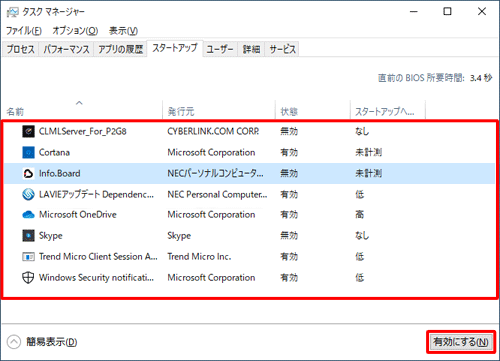Click the Cortana blue icon
Screen dimensions: 500x361
pos(28,152)
